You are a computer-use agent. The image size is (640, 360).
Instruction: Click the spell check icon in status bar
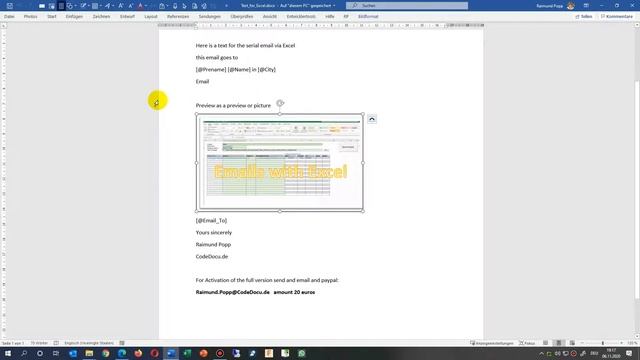[x=56, y=343]
